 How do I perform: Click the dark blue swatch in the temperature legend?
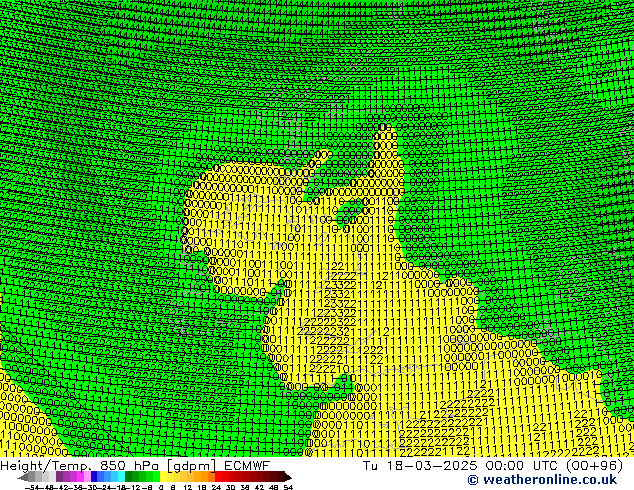(x=94, y=476)
